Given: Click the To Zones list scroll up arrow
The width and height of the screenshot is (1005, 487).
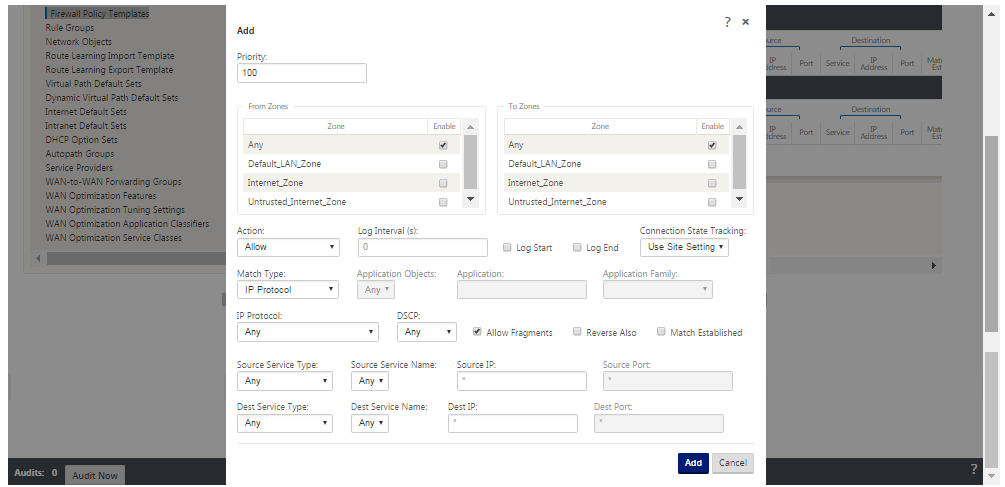Looking at the screenshot, I should point(740,127).
